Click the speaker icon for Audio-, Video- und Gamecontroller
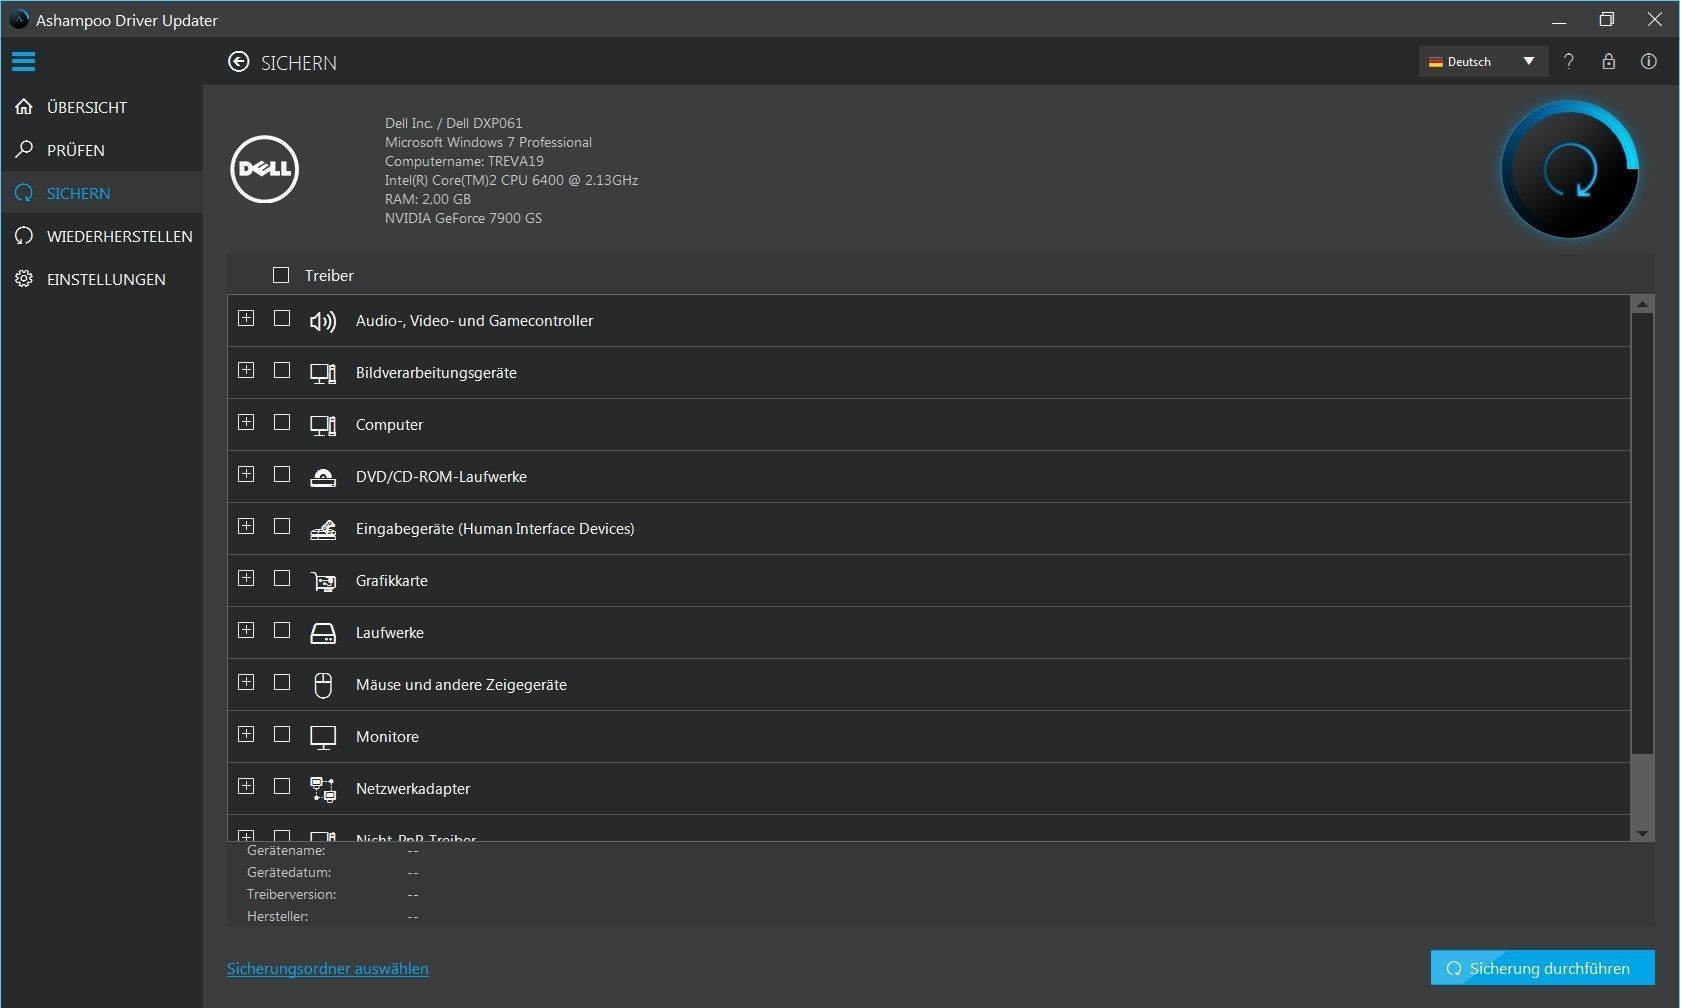Image resolution: width=1682 pixels, height=1008 pixels. tap(323, 321)
